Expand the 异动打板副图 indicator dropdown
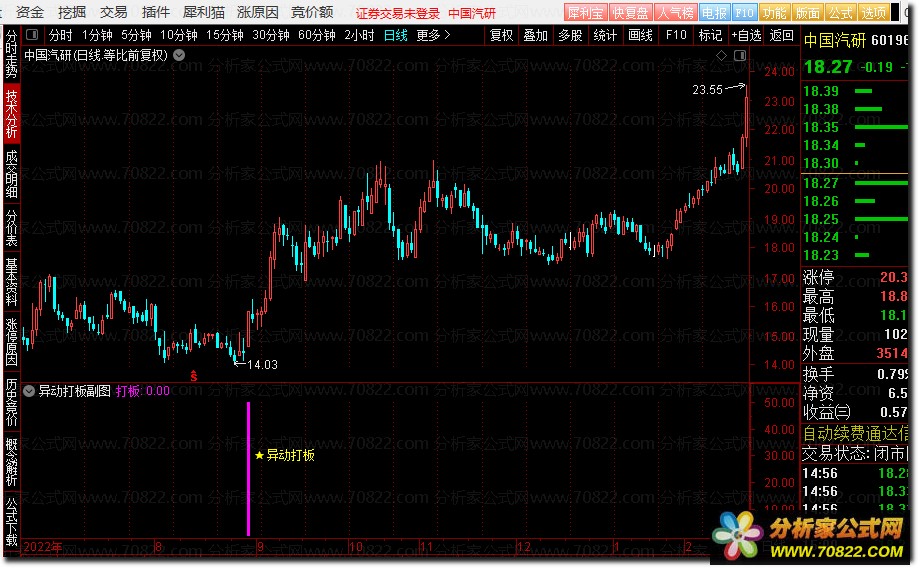The image size is (920, 568). point(29,391)
